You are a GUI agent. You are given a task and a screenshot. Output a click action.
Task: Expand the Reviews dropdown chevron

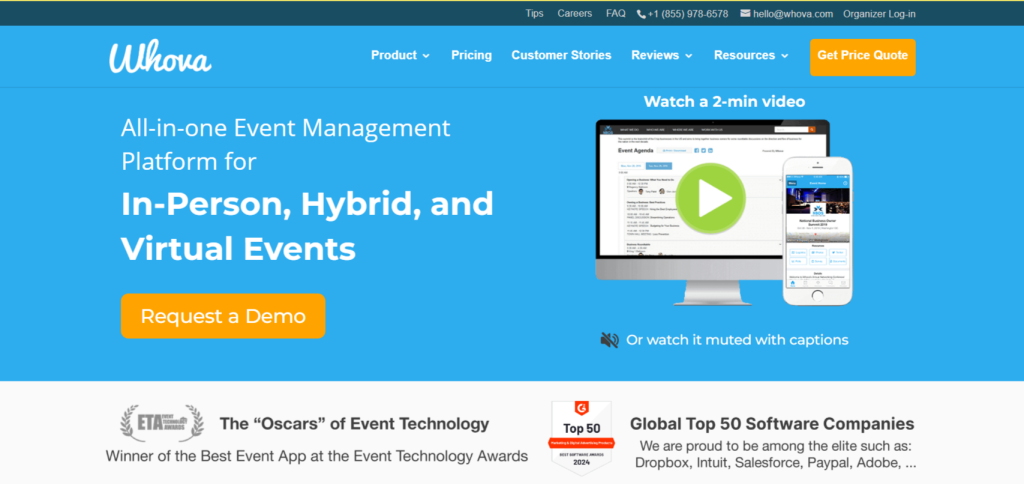tap(688, 56)
